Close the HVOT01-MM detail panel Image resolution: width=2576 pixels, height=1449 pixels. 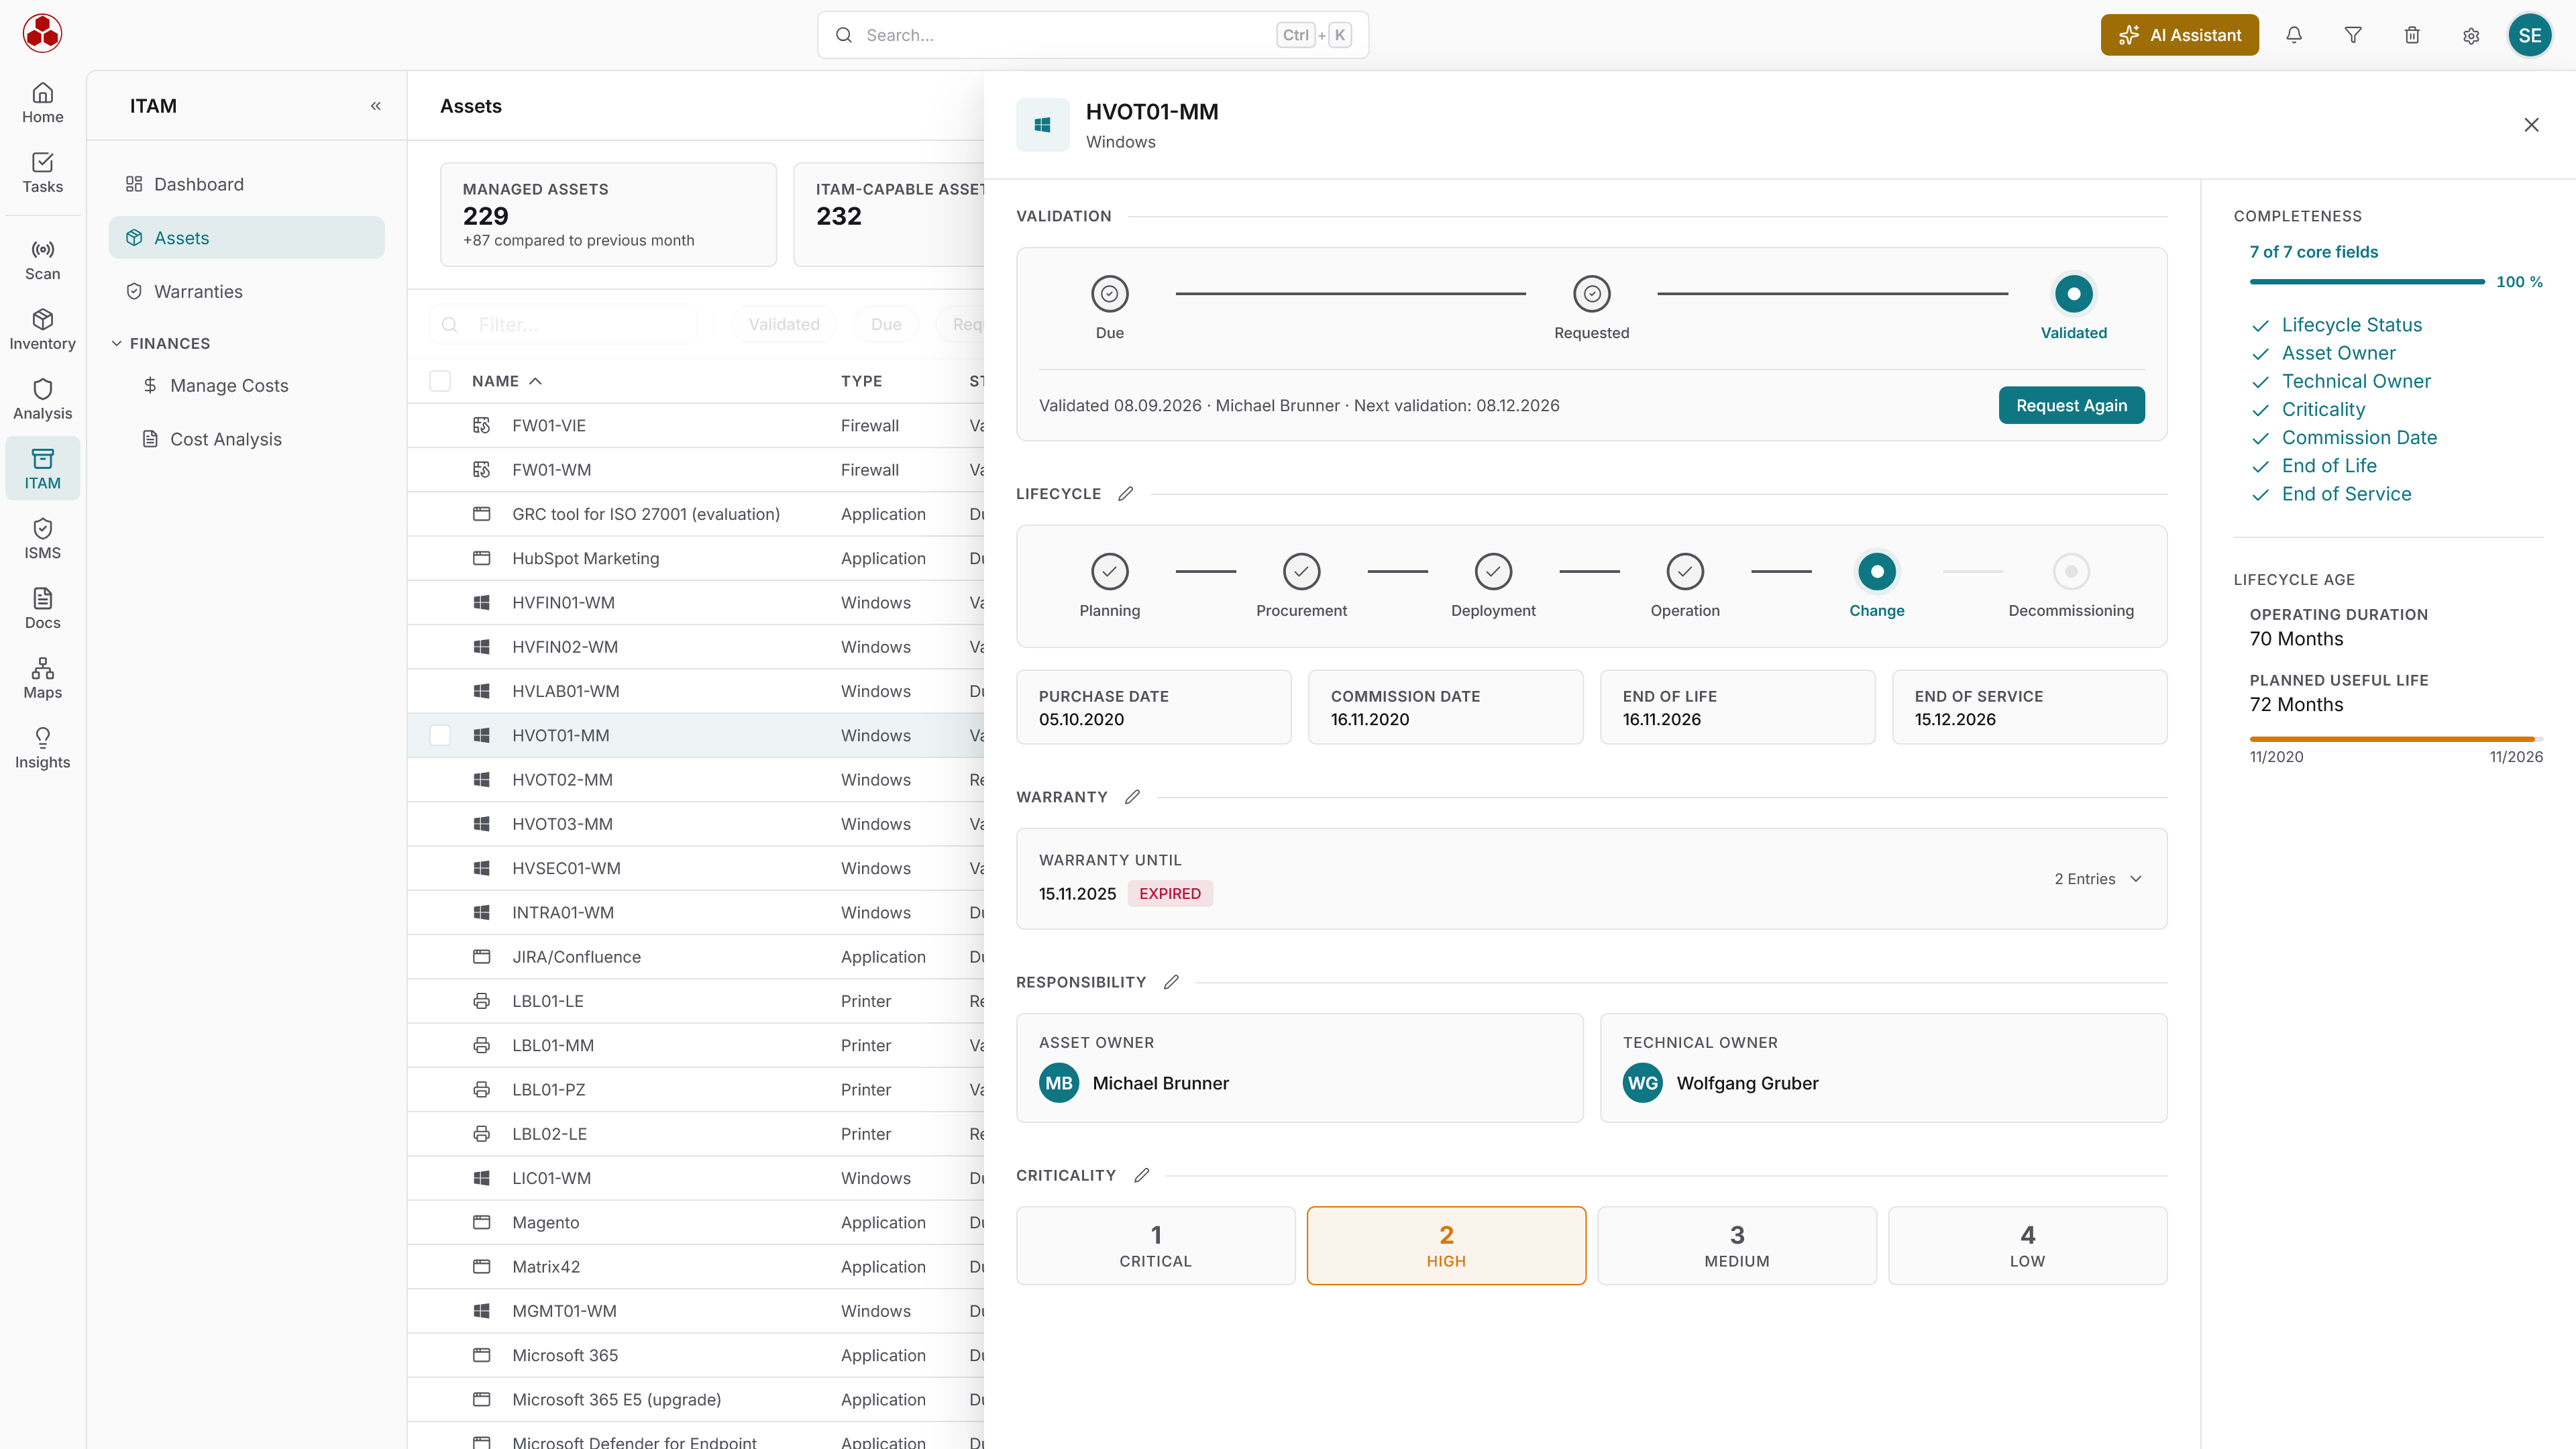(x=2531, y=125)
